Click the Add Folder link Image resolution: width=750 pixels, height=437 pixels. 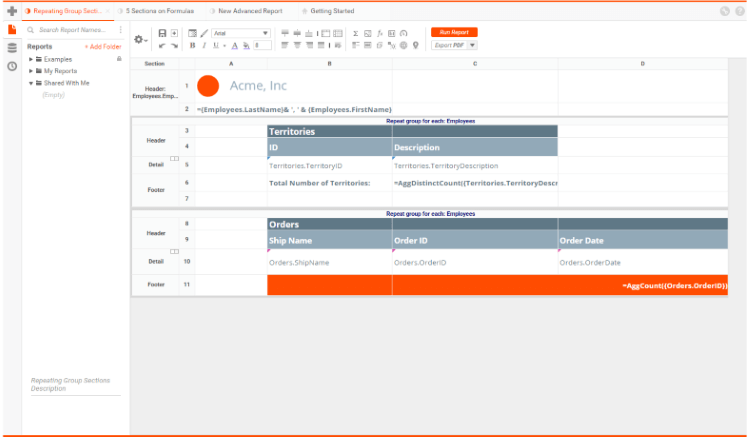[x=102, y=47]
